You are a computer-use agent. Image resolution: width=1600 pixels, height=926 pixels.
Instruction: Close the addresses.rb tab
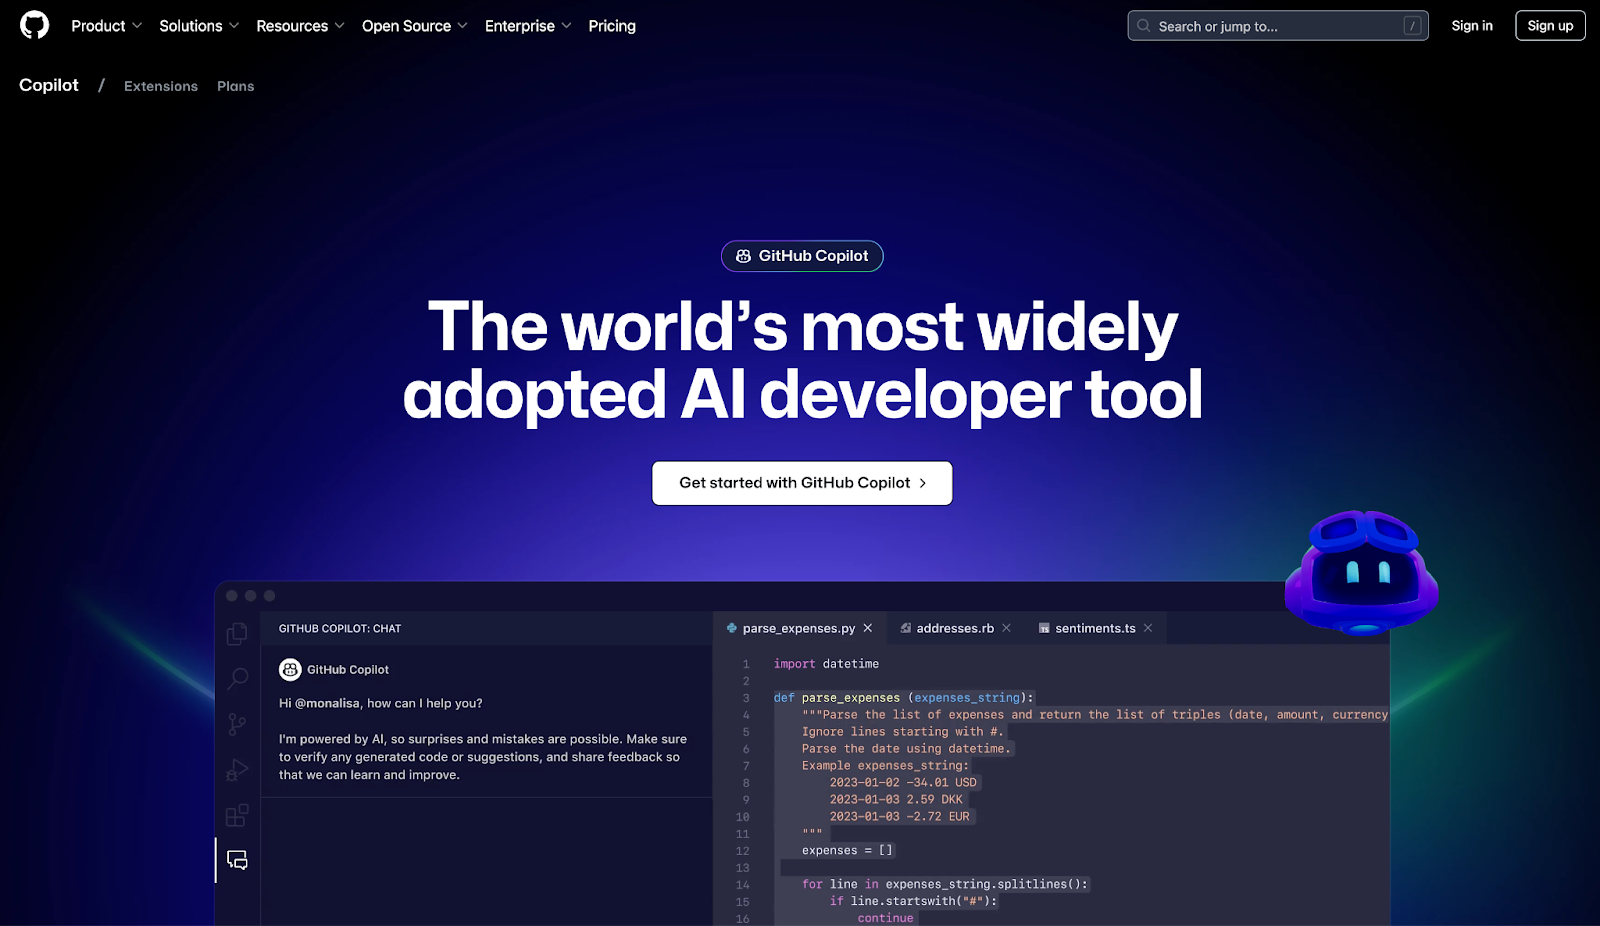(x=1007, y=628)
